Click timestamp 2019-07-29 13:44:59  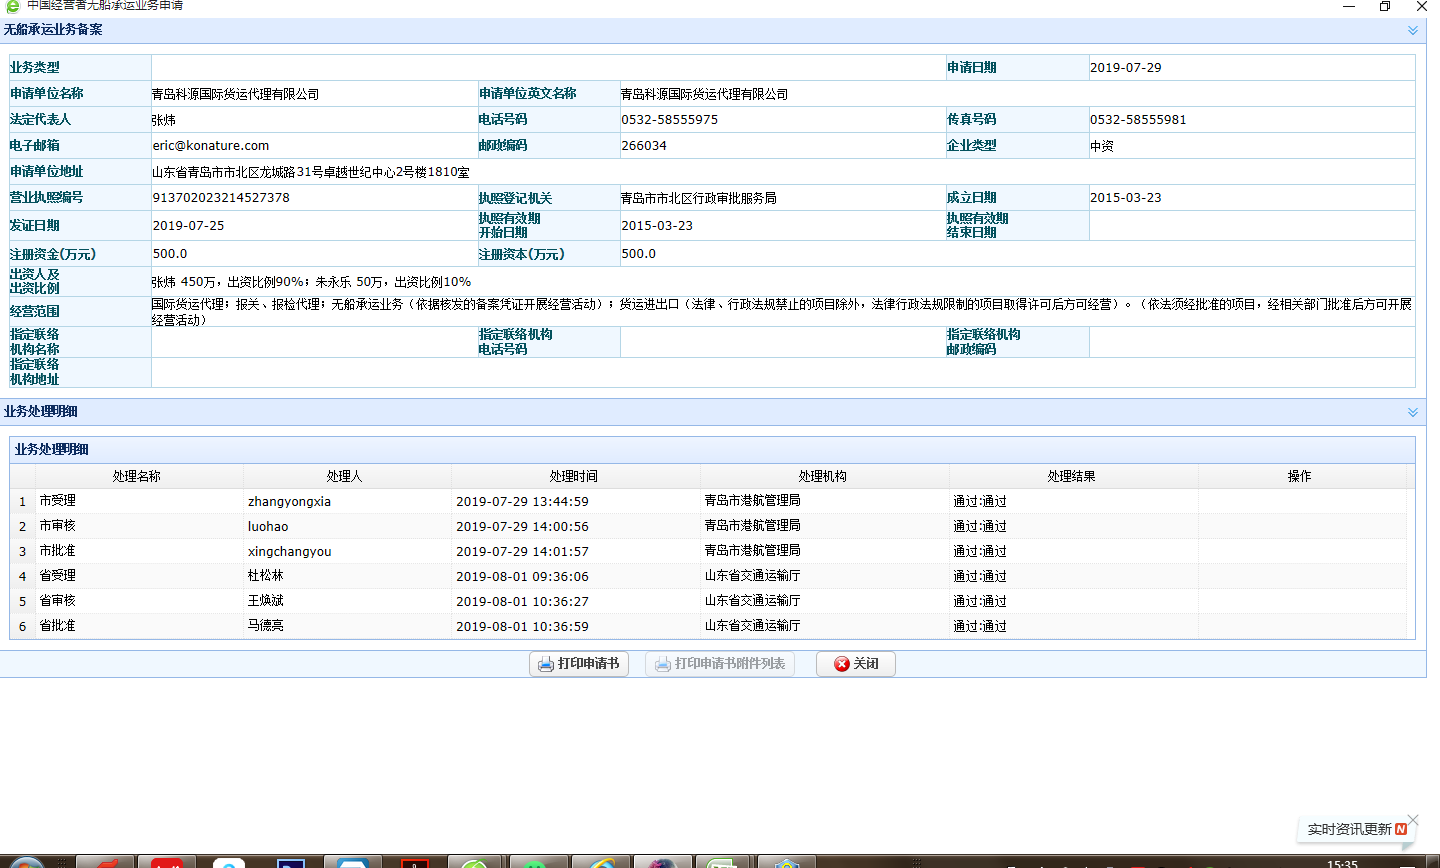point(522,501)
